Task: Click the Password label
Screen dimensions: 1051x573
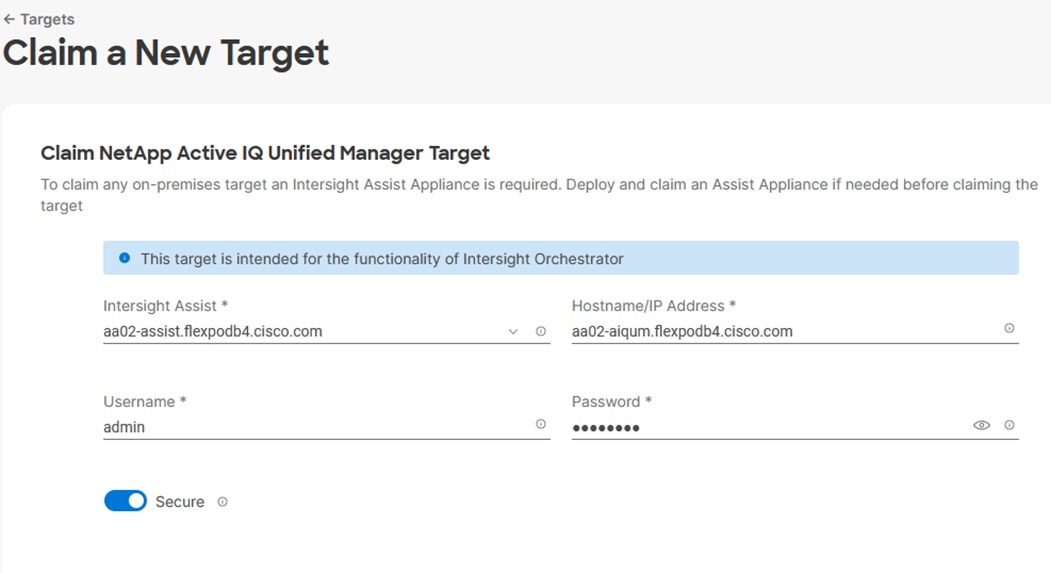Action: pyautogui.click(x=611, y=401)
